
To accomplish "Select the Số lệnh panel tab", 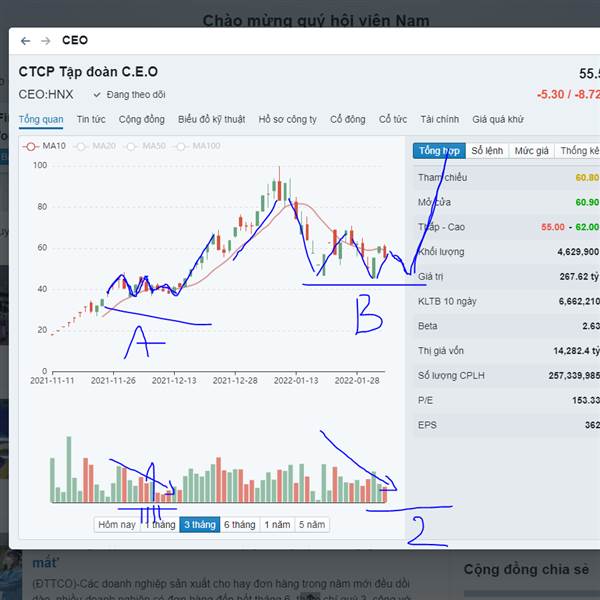I will tap(487, 151).
